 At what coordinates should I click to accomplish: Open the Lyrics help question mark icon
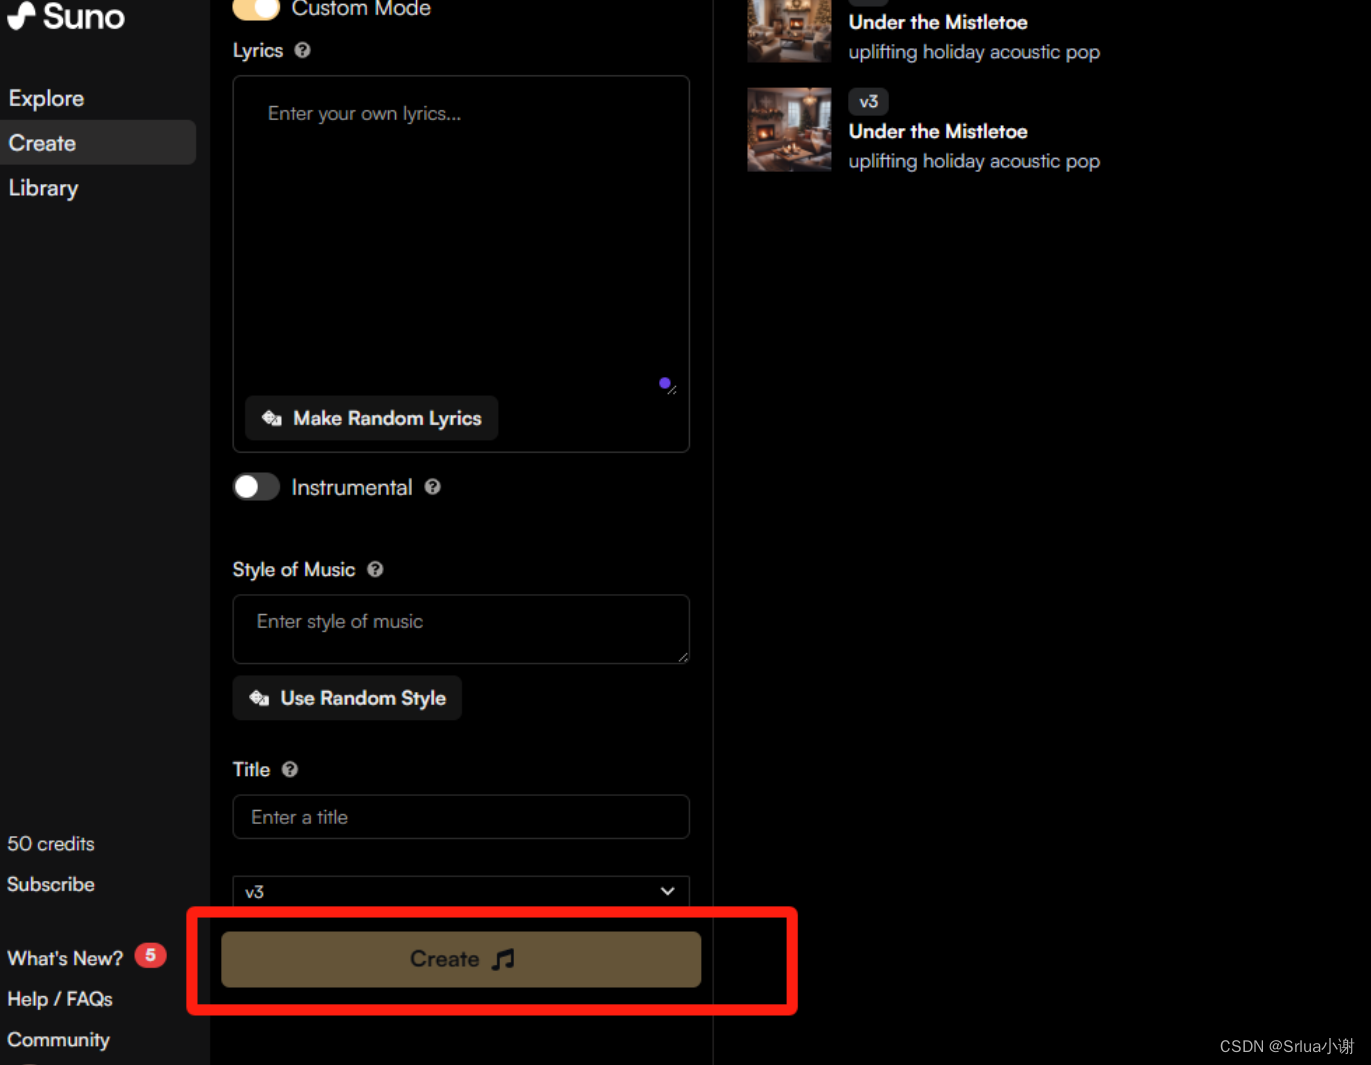click(302, 50)
